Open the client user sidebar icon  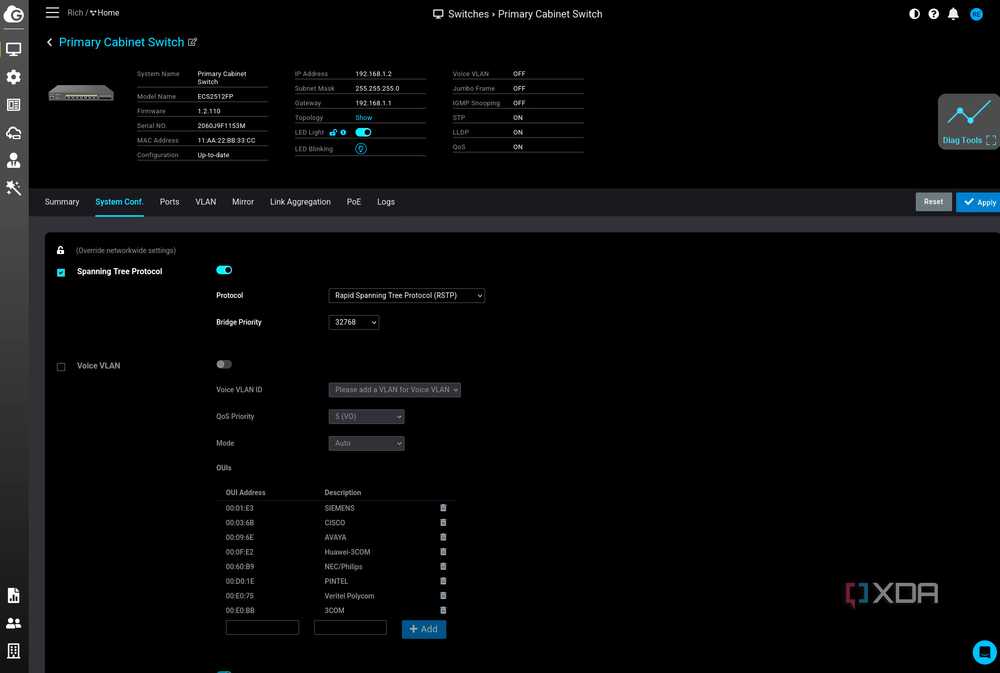pyautogui.click(x=13, y=160)
